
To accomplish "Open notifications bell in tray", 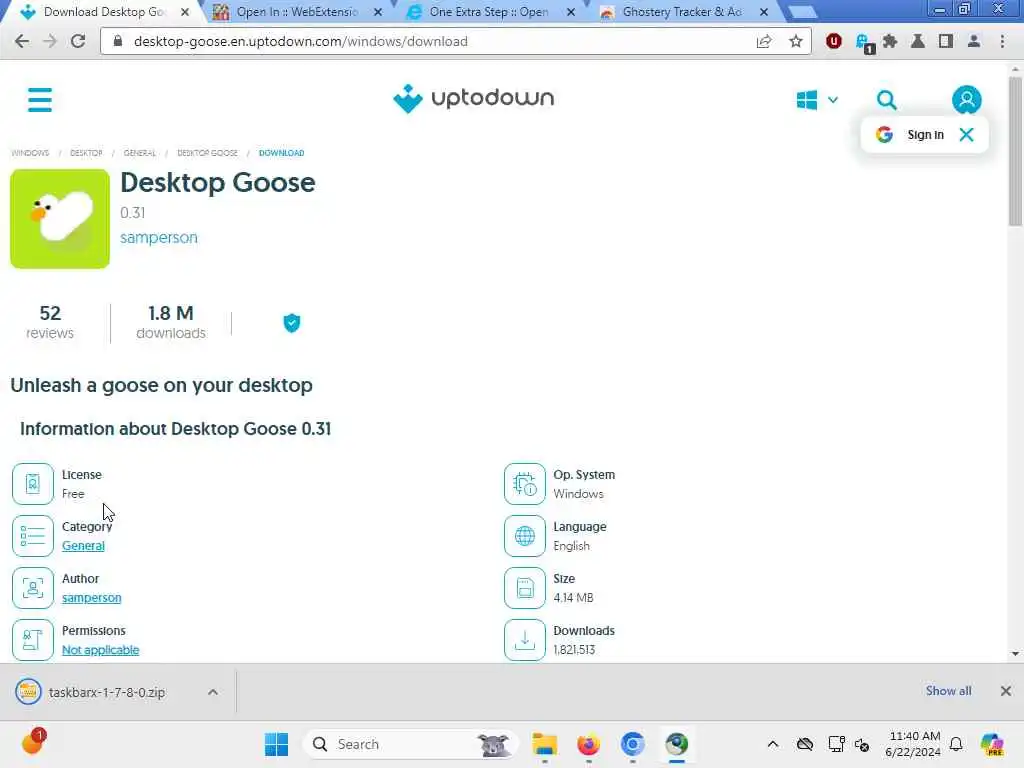I will [x=956, y=744].
